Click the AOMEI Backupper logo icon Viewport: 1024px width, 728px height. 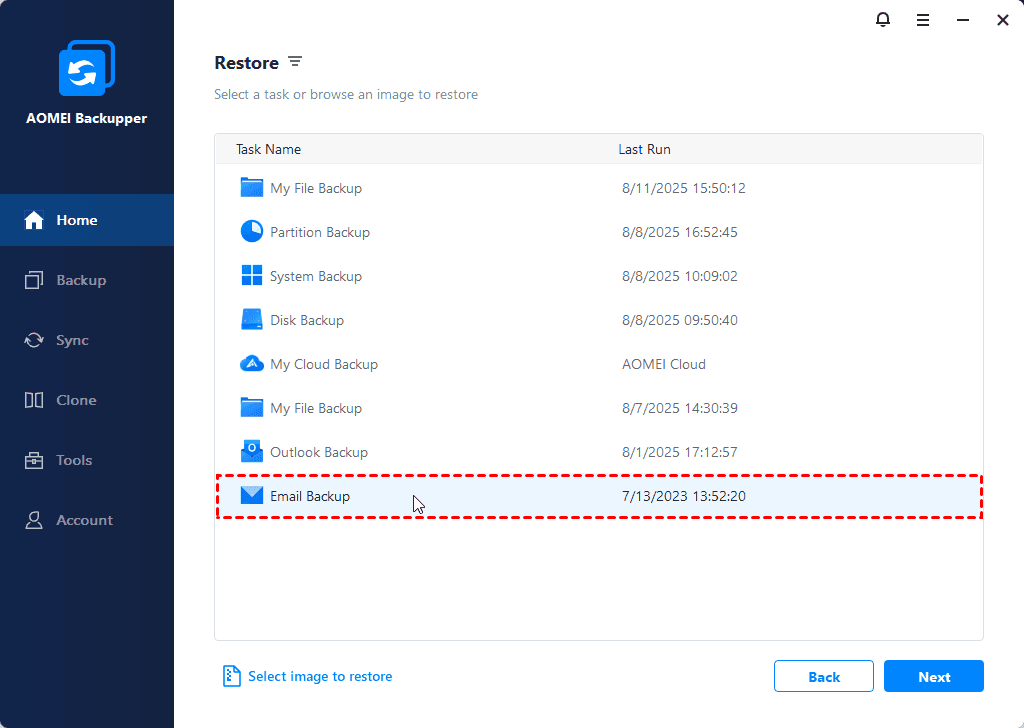87,70
